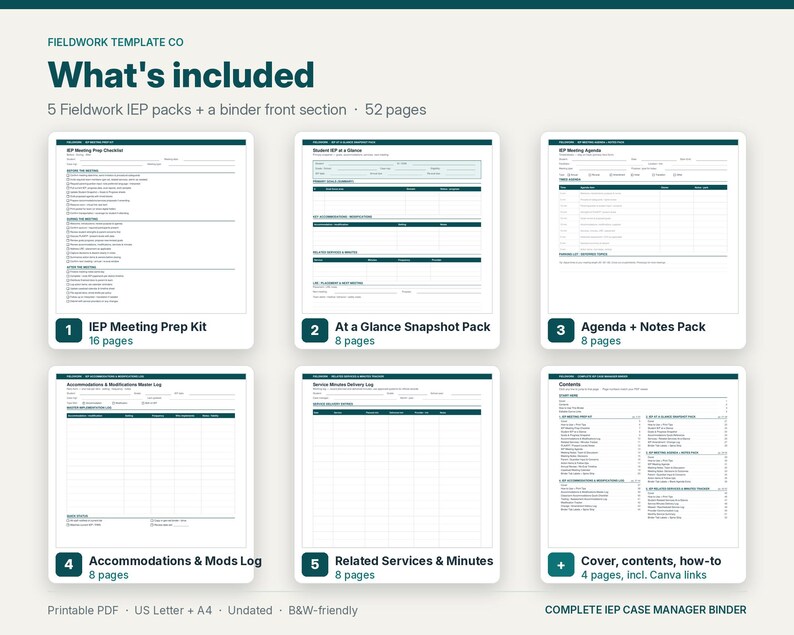Click '8 pages' under Accommodations & Mods Log
Image resolution: width=794 pixels, height=635 pixels.
109,575
